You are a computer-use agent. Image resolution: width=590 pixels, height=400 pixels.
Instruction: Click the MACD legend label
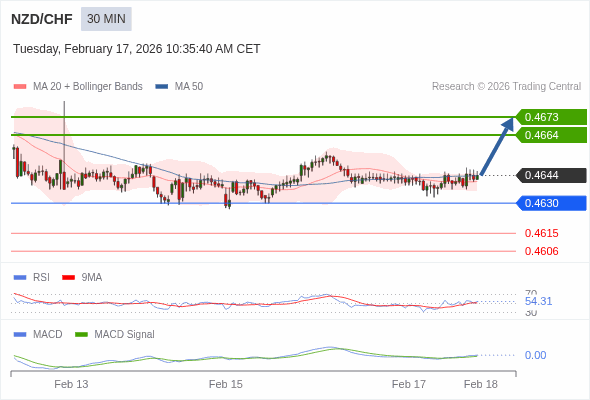48,335
